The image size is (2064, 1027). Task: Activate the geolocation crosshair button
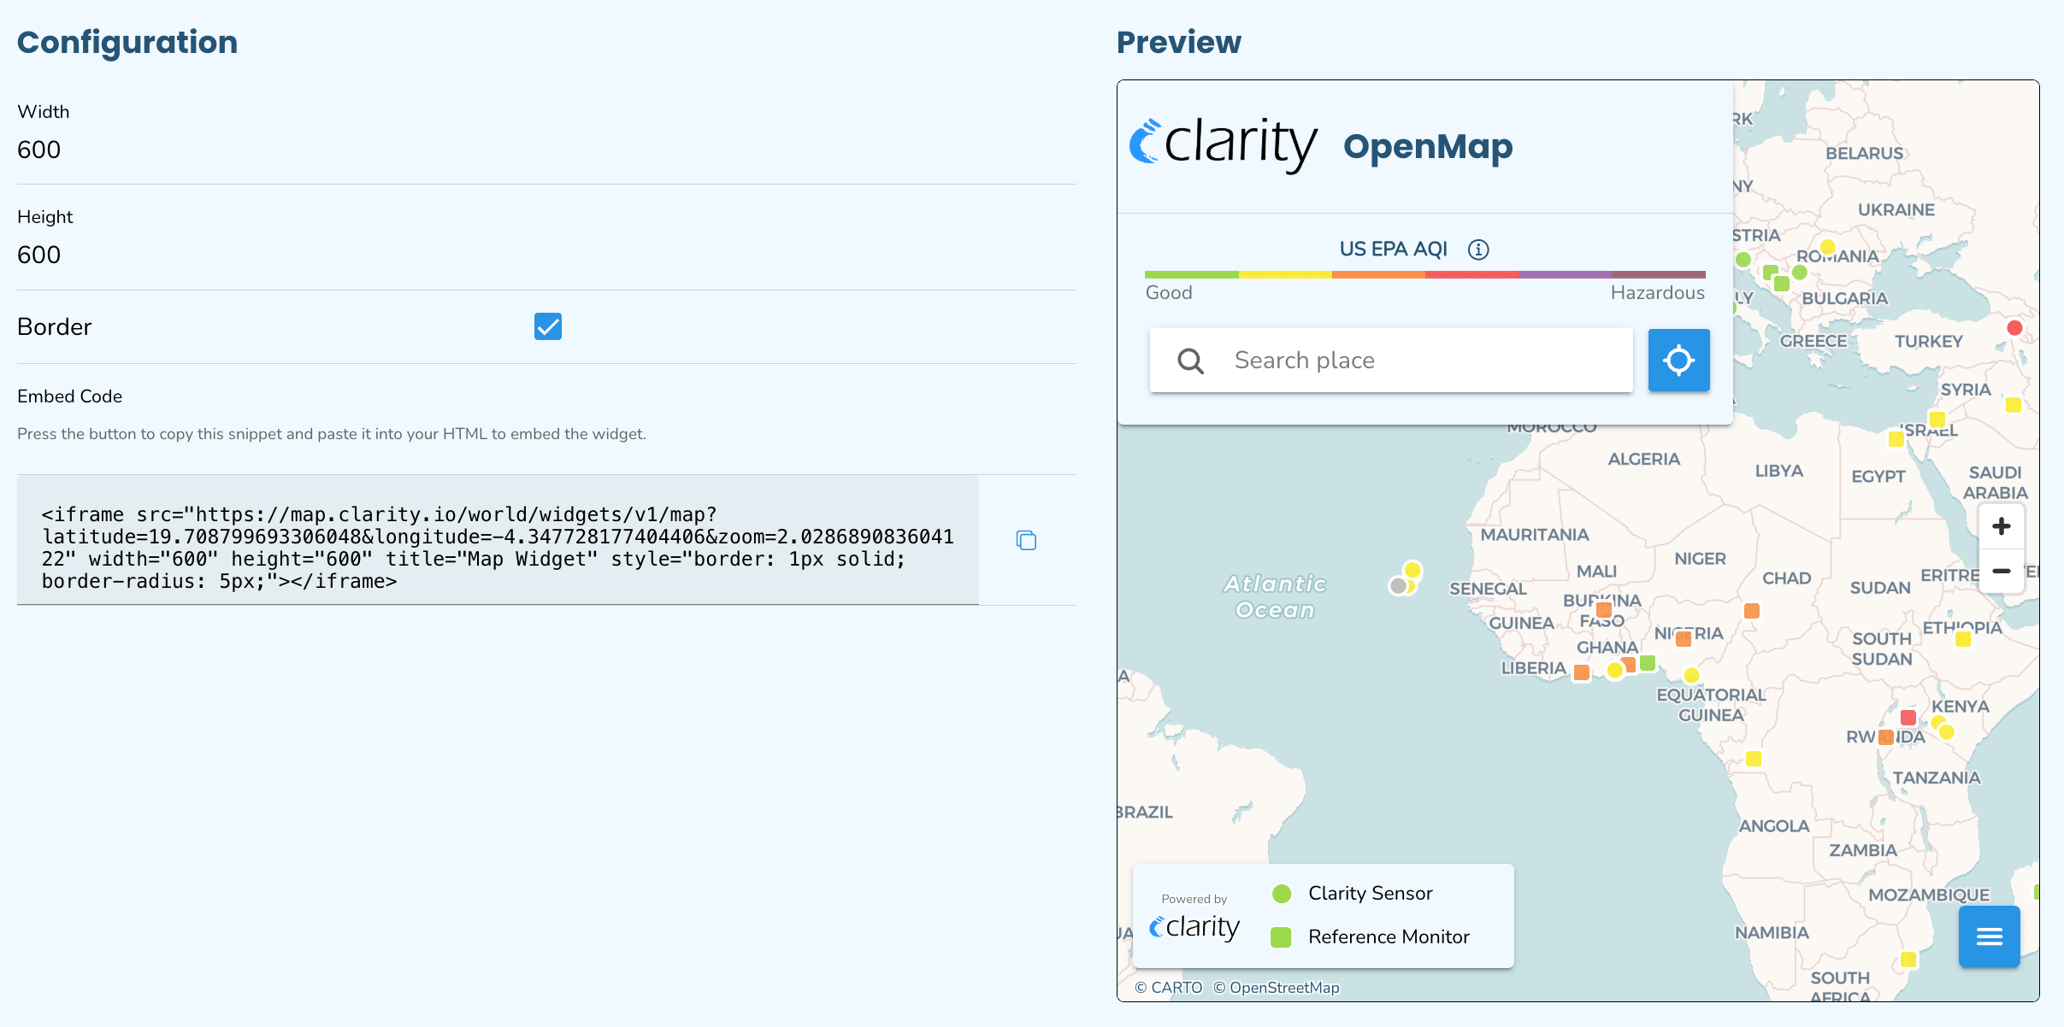click(x=1678, y=360)
